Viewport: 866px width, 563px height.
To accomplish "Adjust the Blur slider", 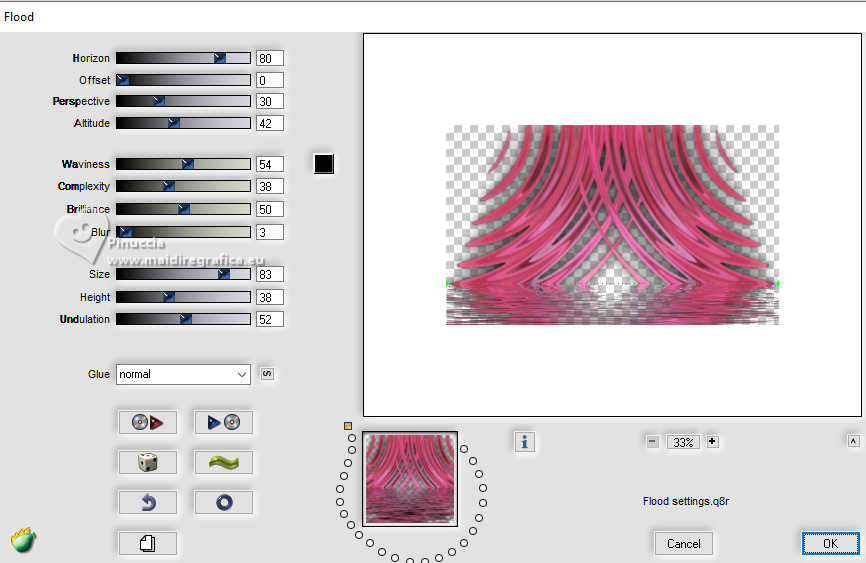I will pyautogui.click(x=183, y=232).
